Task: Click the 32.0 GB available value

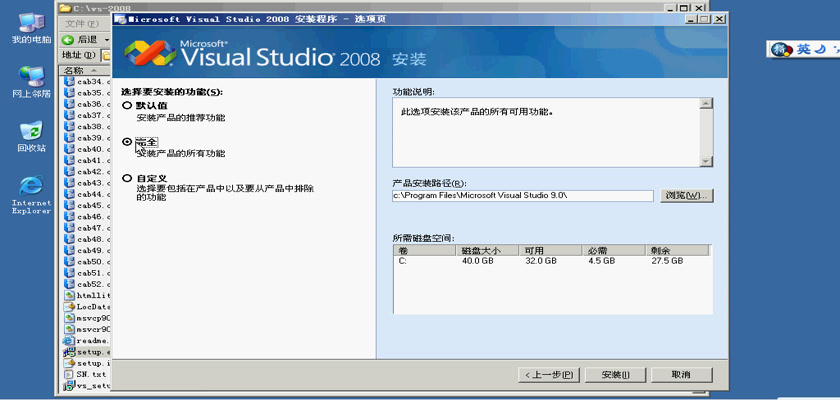Action: pyautogui.click(x=541, y=261)
